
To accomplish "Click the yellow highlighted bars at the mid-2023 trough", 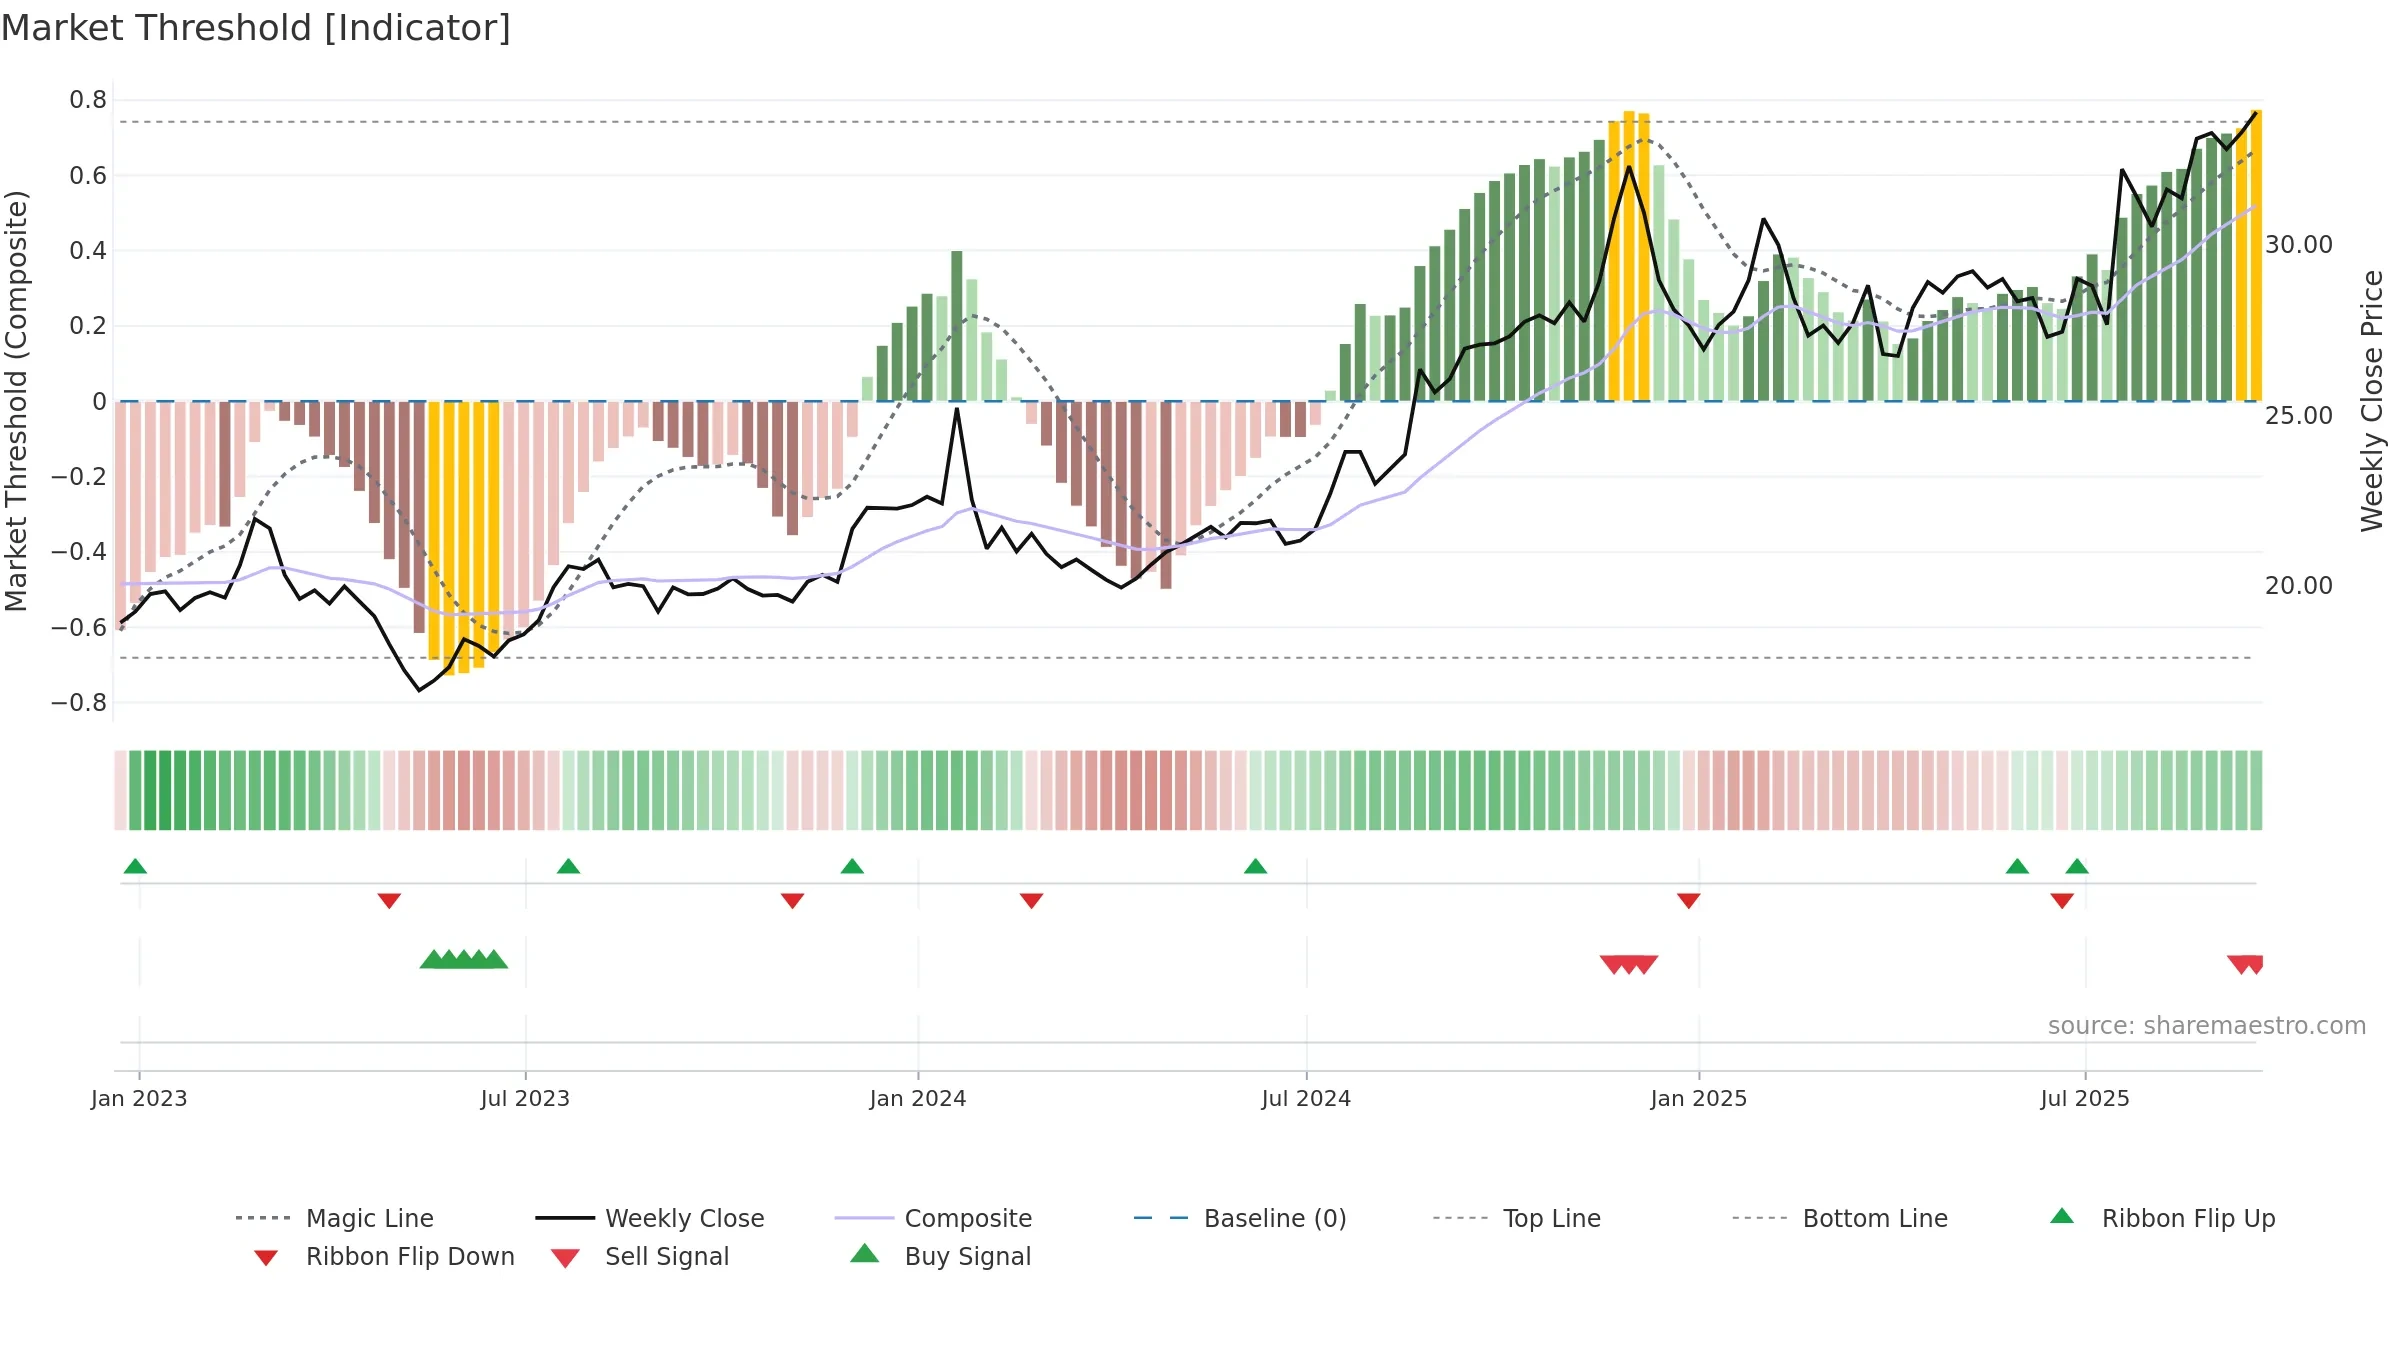I will coord(463,538).
